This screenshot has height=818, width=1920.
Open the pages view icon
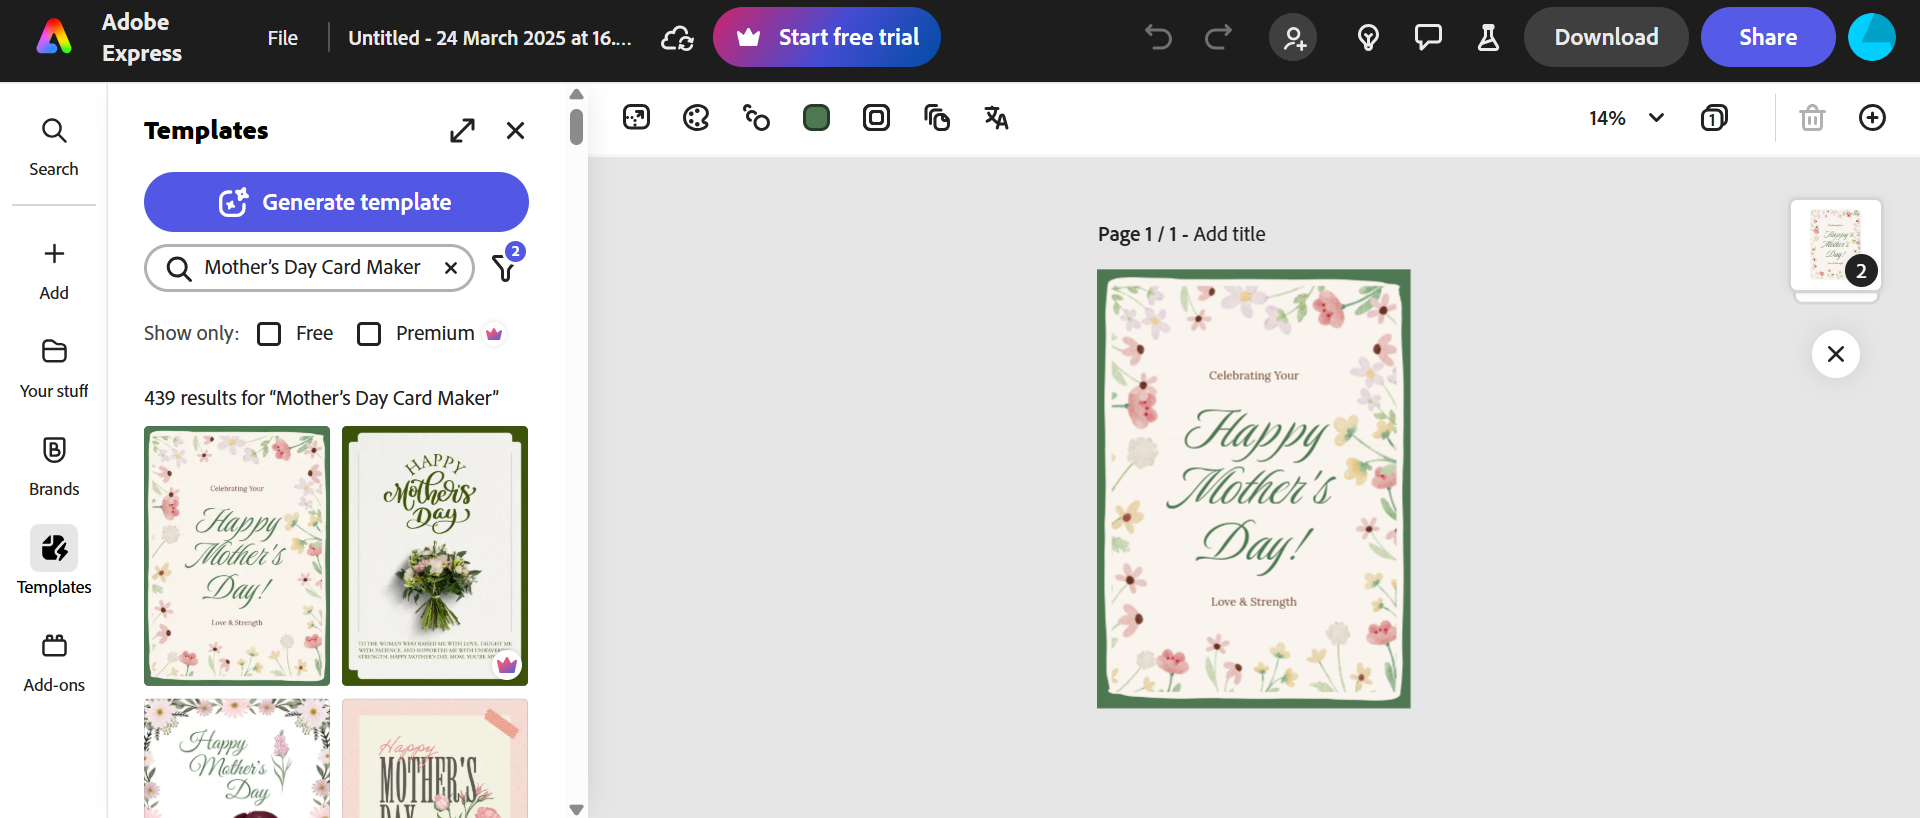(1714, 118)
